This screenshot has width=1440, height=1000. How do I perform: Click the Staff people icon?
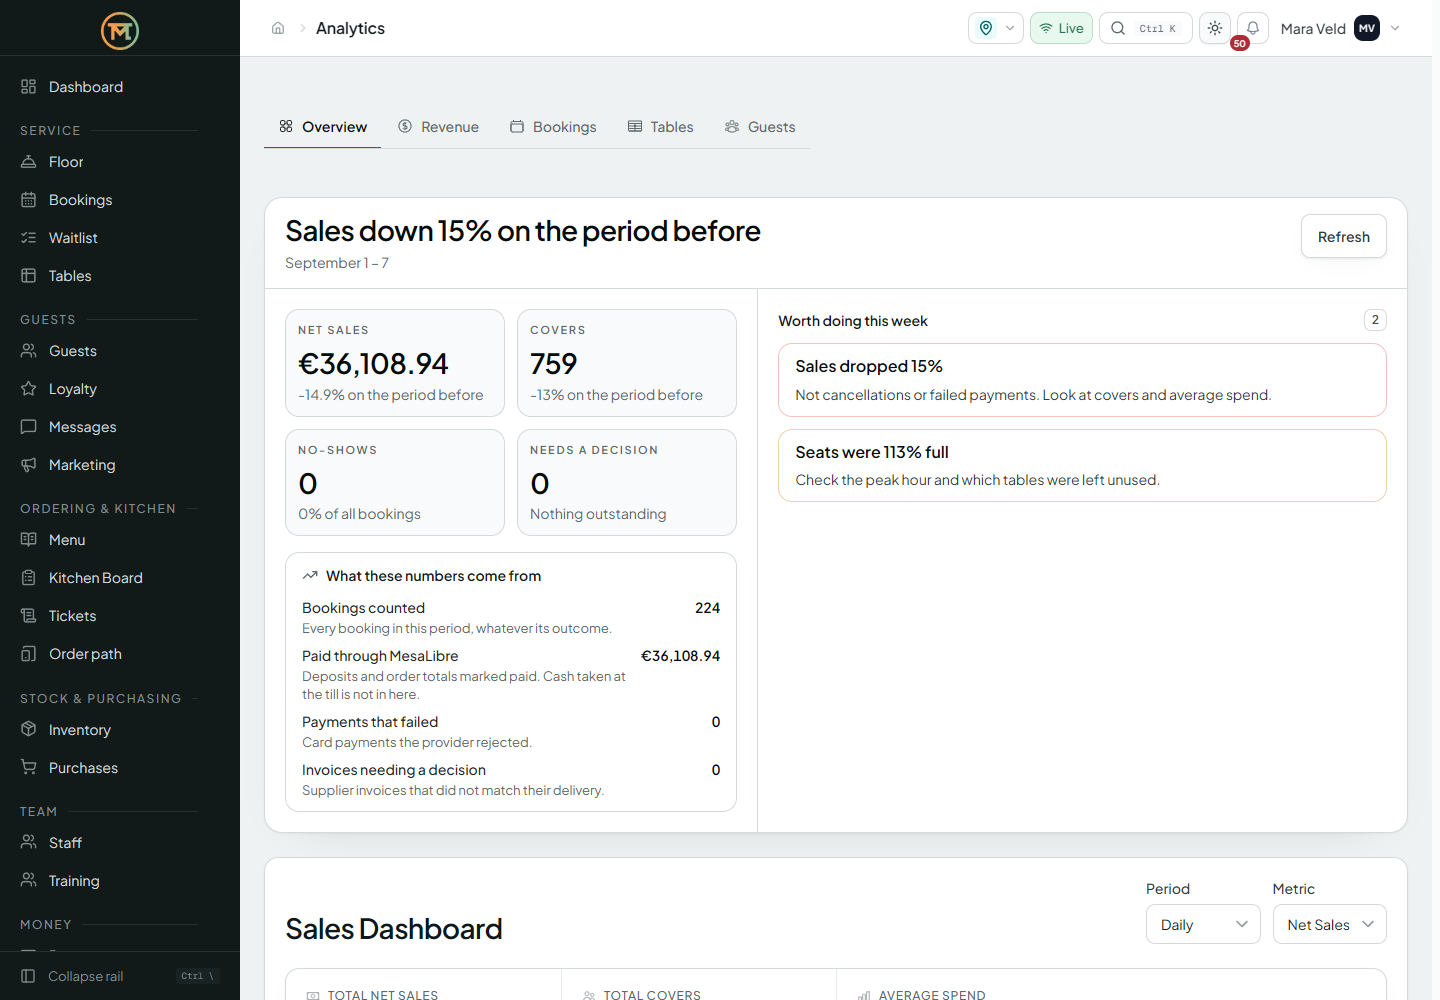(29, 843)
